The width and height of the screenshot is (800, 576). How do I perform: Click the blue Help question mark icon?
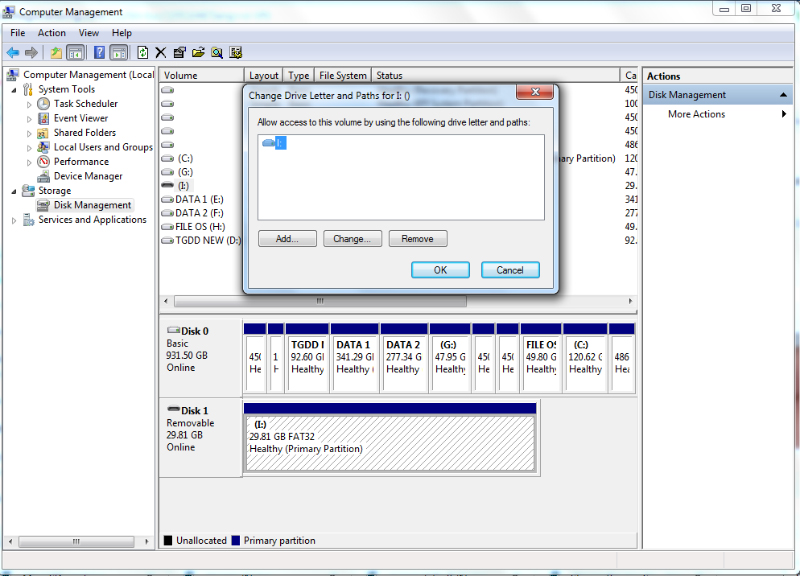(99, 52)
